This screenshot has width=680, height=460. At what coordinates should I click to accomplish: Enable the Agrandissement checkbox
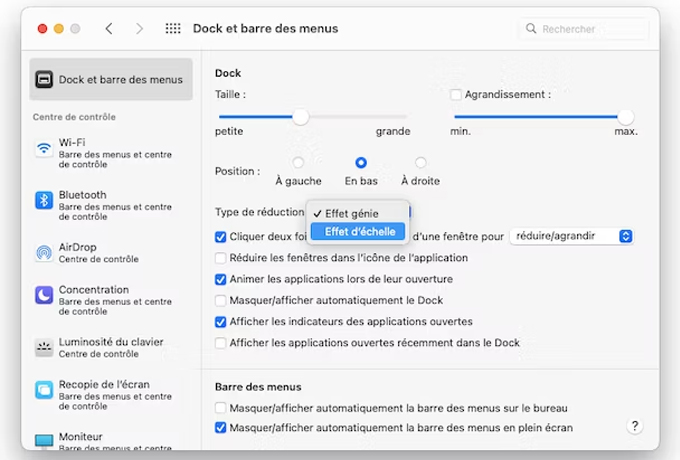tap(456, 95)
